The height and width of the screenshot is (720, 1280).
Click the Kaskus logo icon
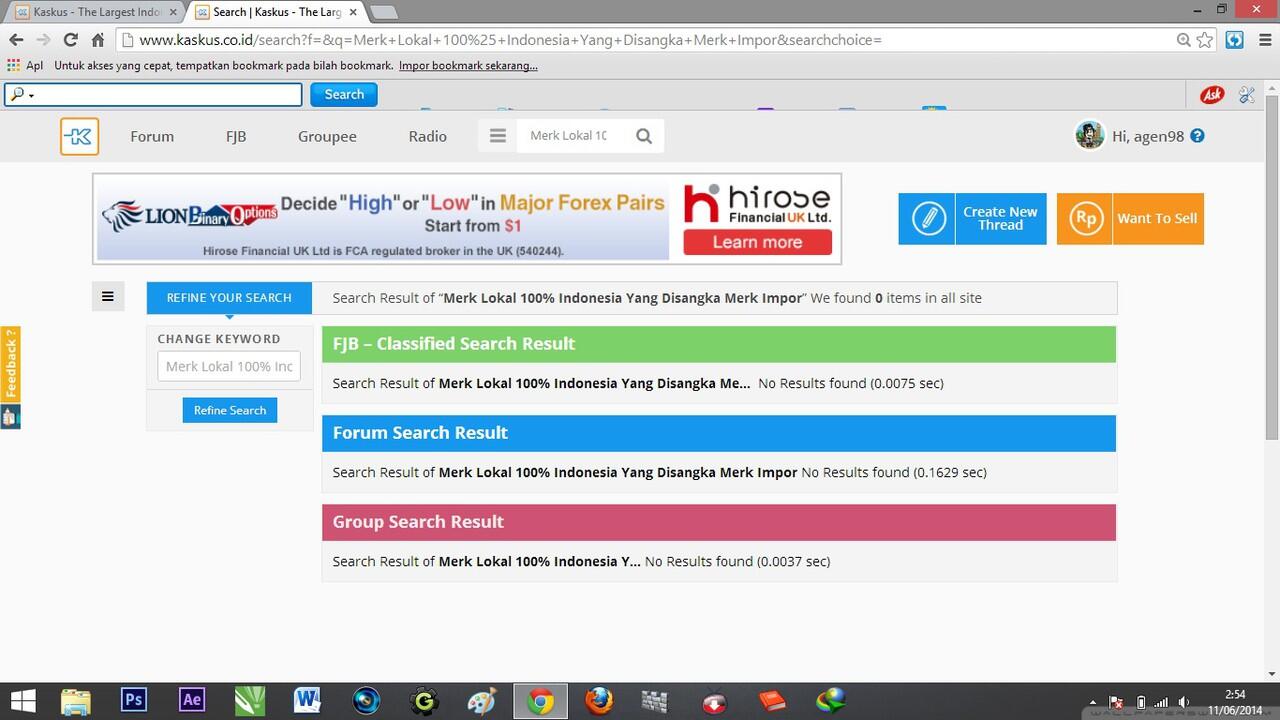coord(79,136)
